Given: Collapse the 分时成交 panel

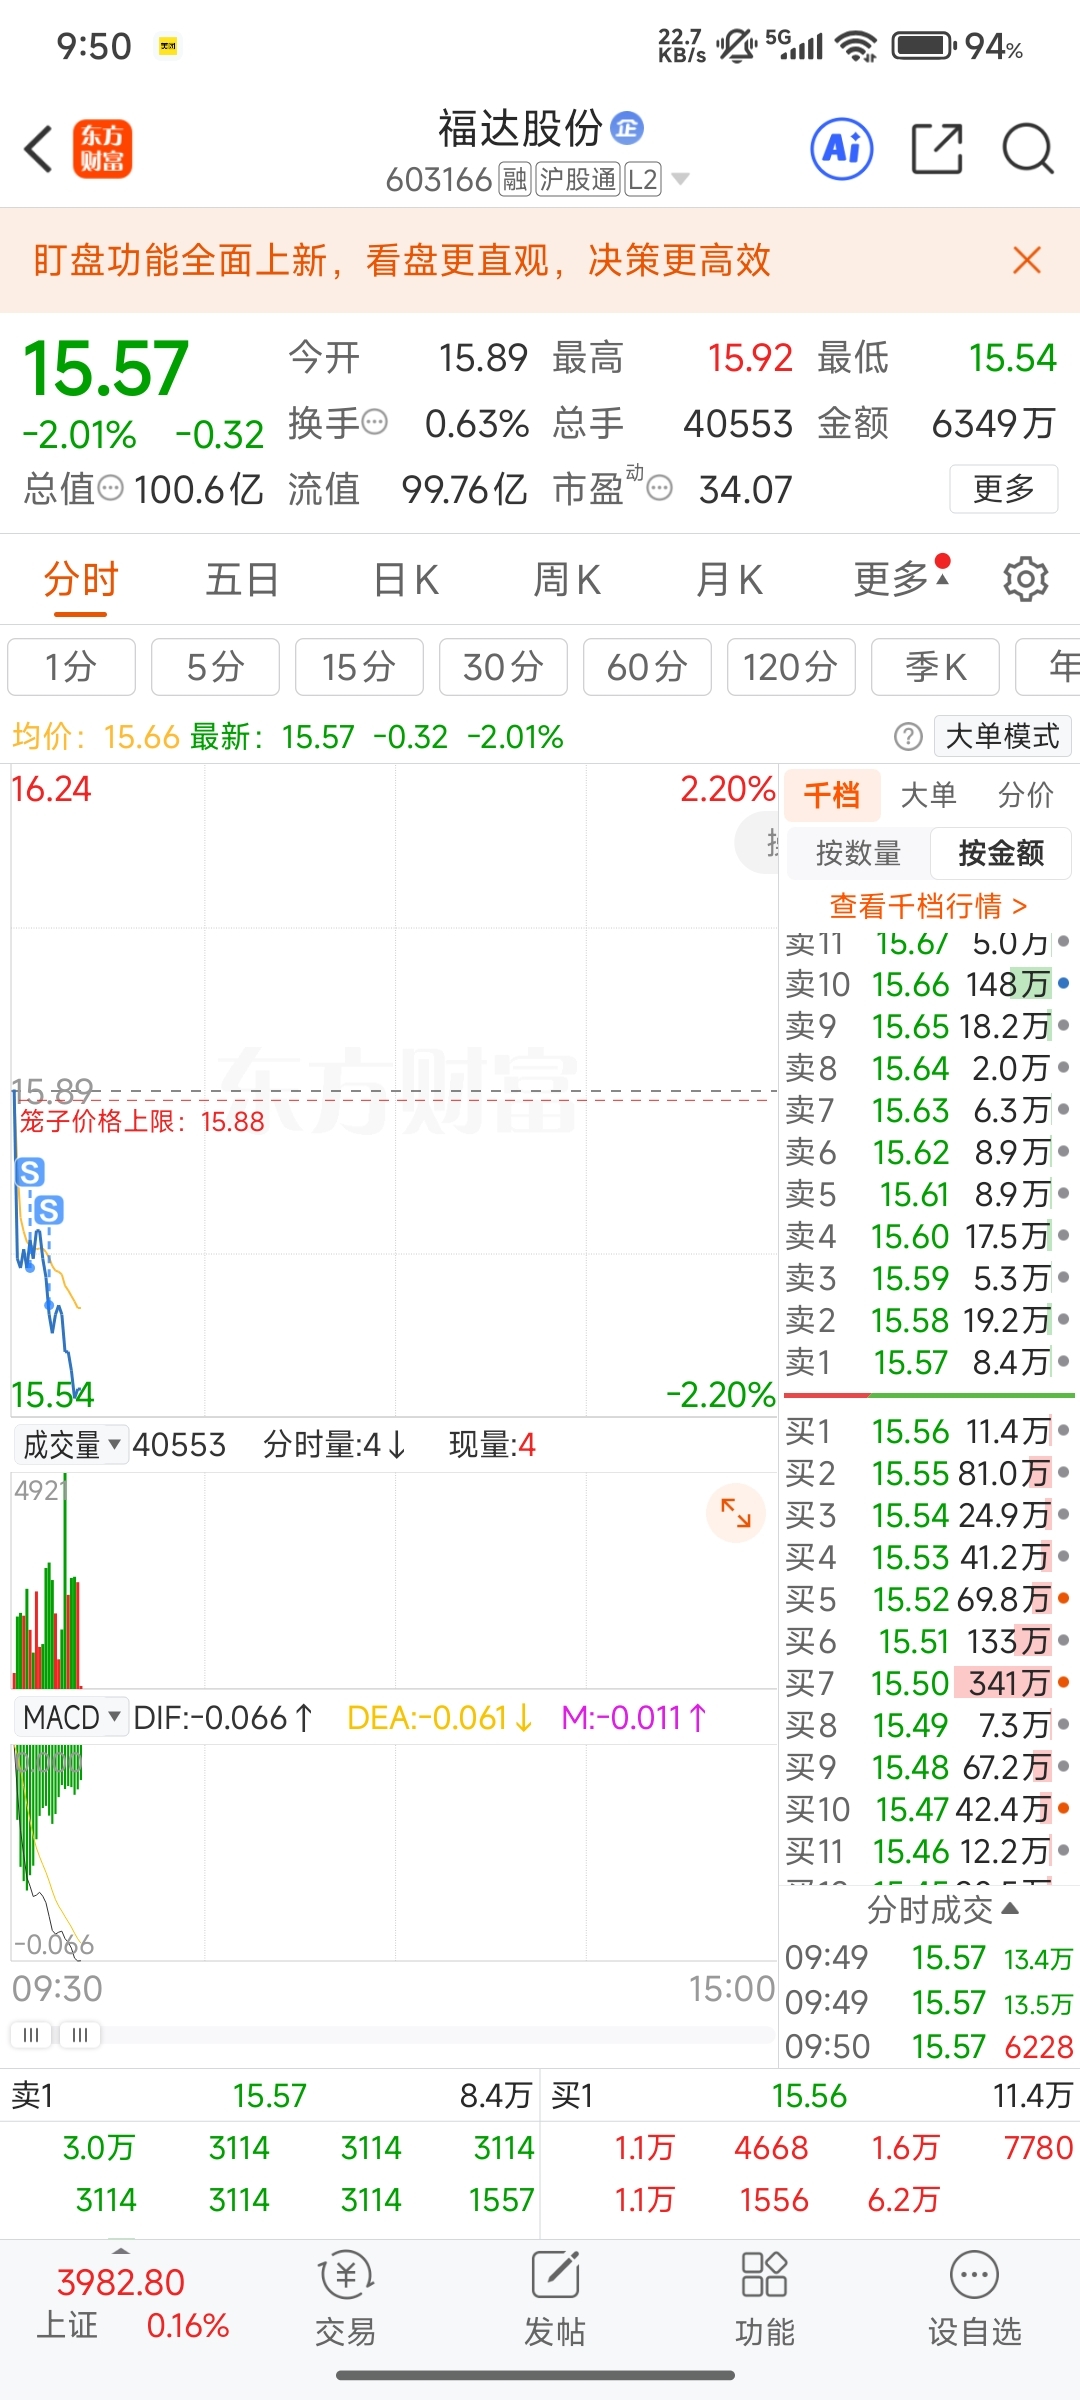Looking at the screenshot, I should (x=943, y=1909).
